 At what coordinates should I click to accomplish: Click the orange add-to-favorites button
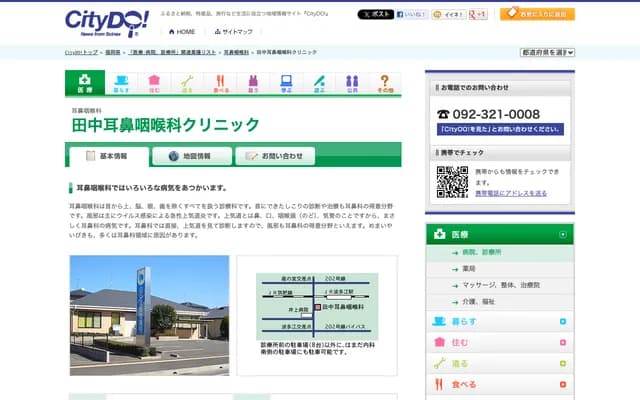(x=537, y=14)
